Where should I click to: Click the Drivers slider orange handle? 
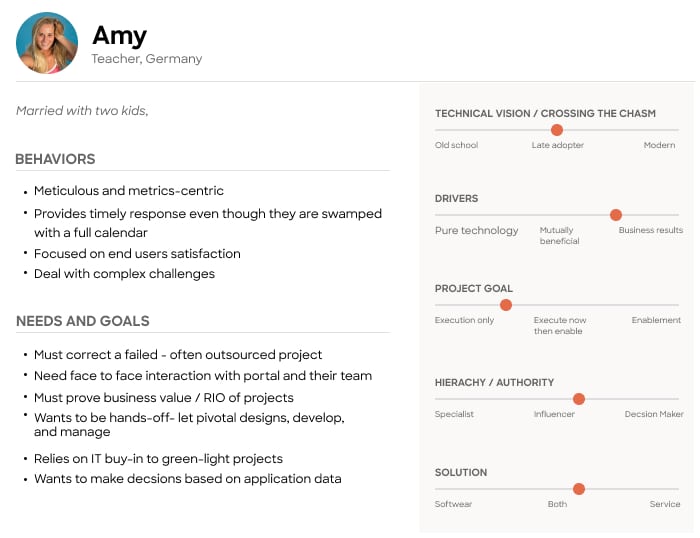pos(616,215)
